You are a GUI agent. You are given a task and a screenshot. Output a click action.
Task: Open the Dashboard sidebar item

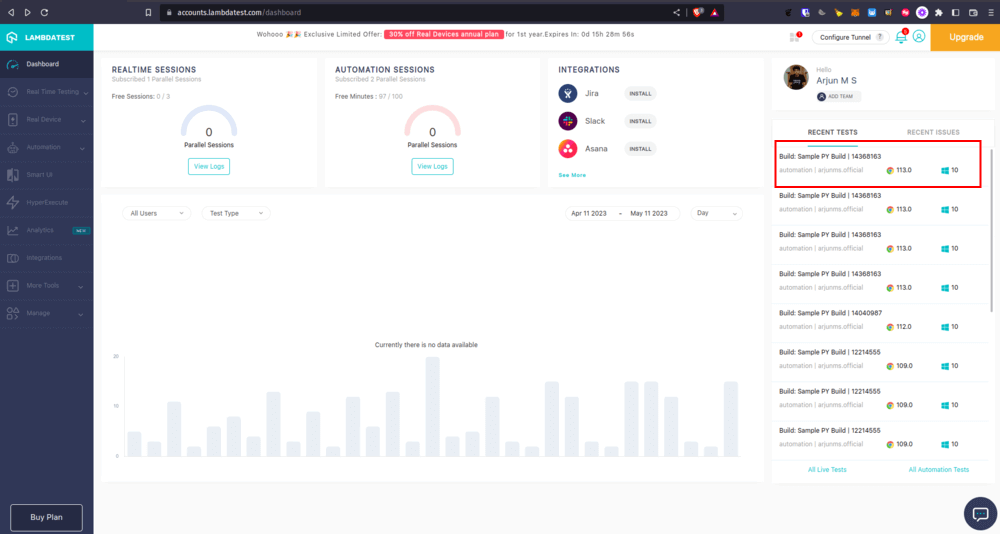point(47,64)
